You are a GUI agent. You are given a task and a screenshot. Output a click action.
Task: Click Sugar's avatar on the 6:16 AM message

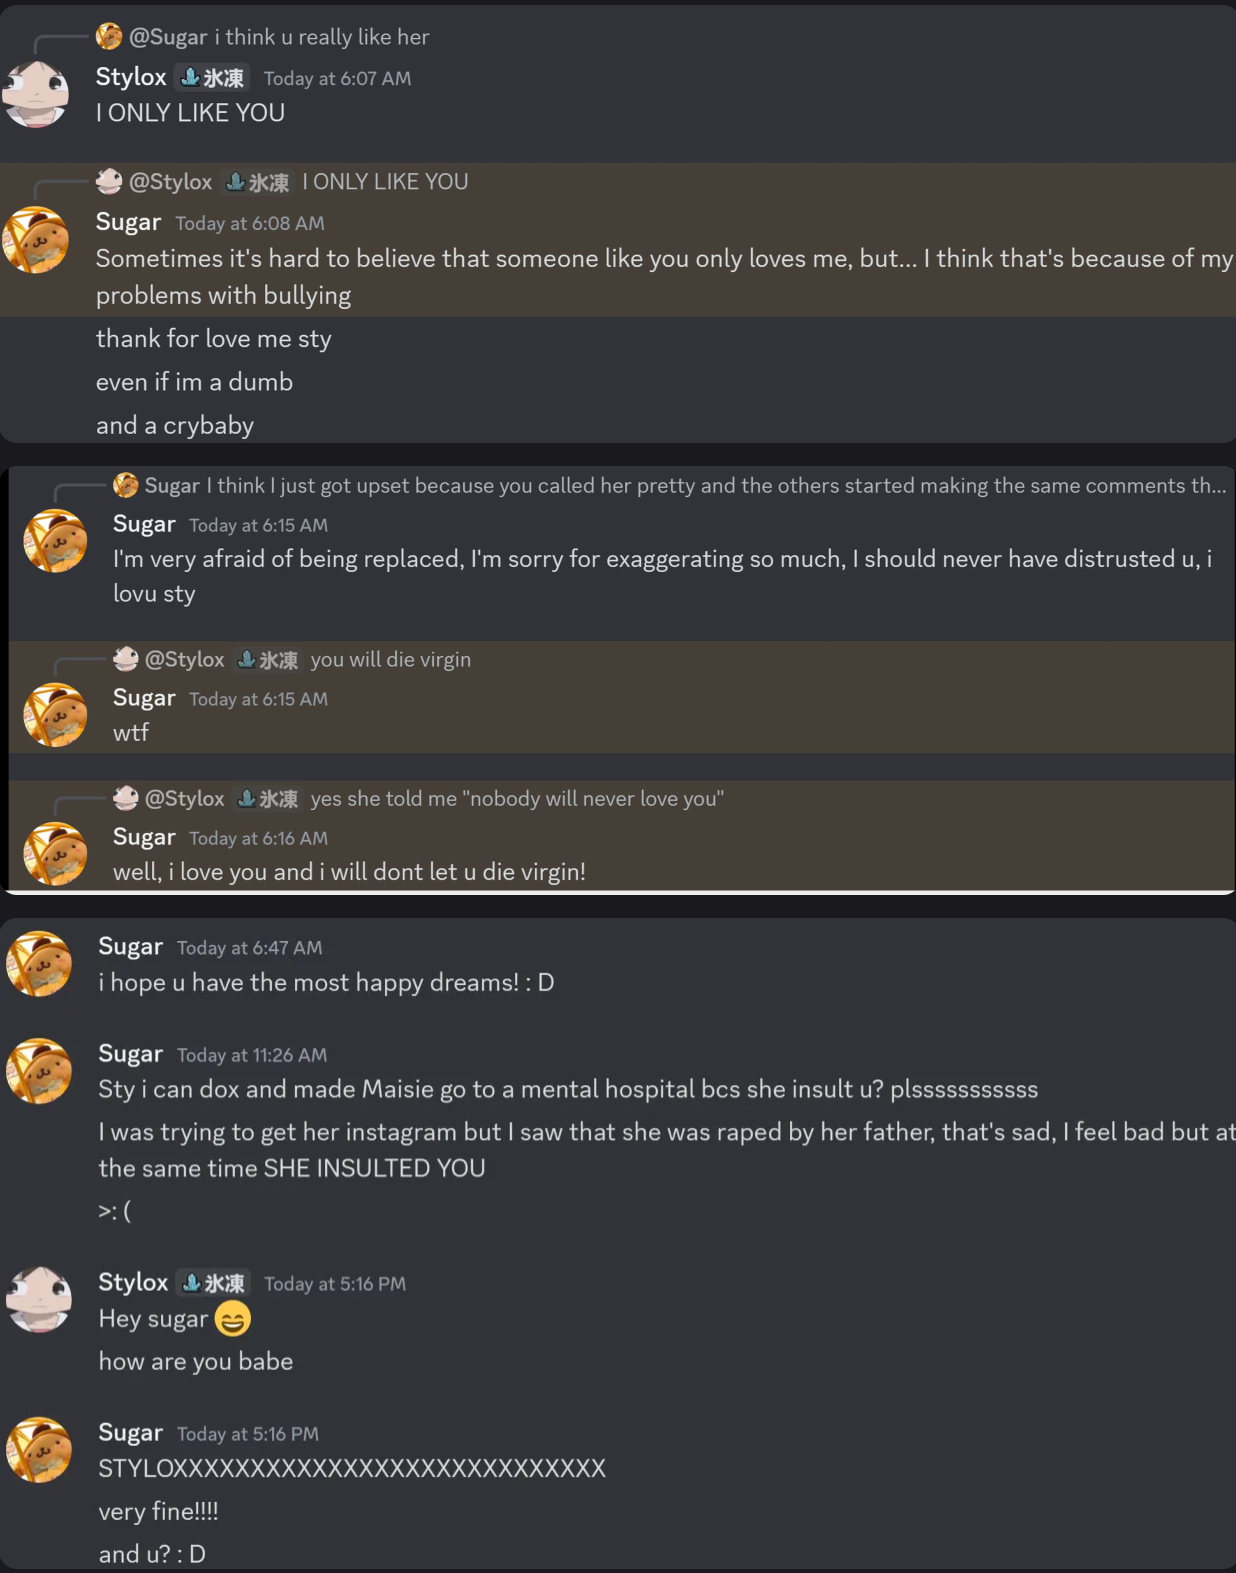click(55, 854)
